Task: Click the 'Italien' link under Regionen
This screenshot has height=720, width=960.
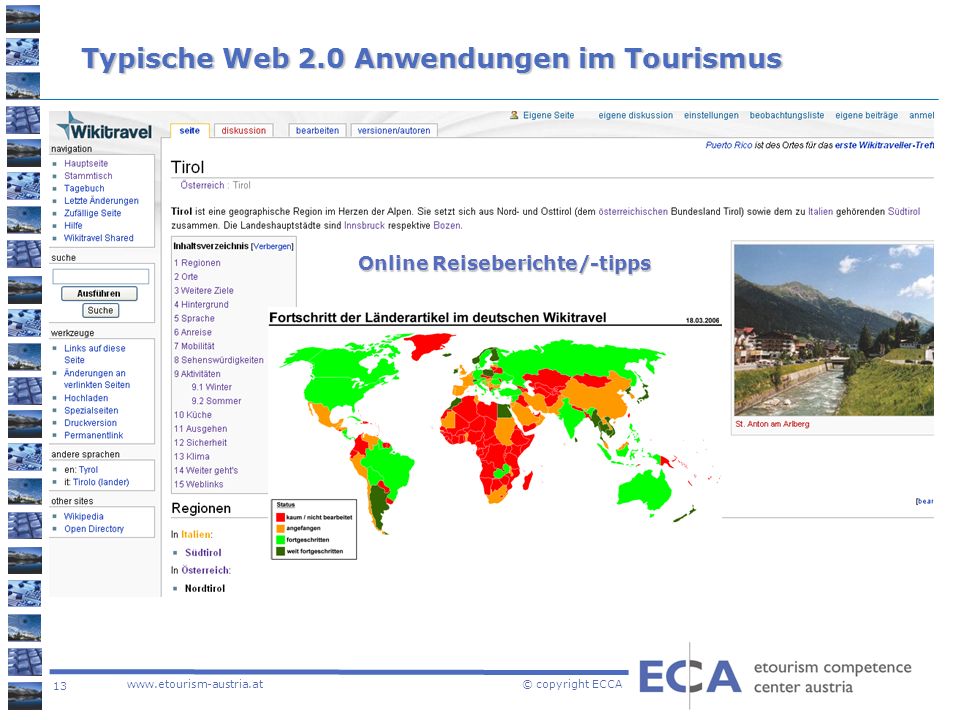Action: point(196,534)
